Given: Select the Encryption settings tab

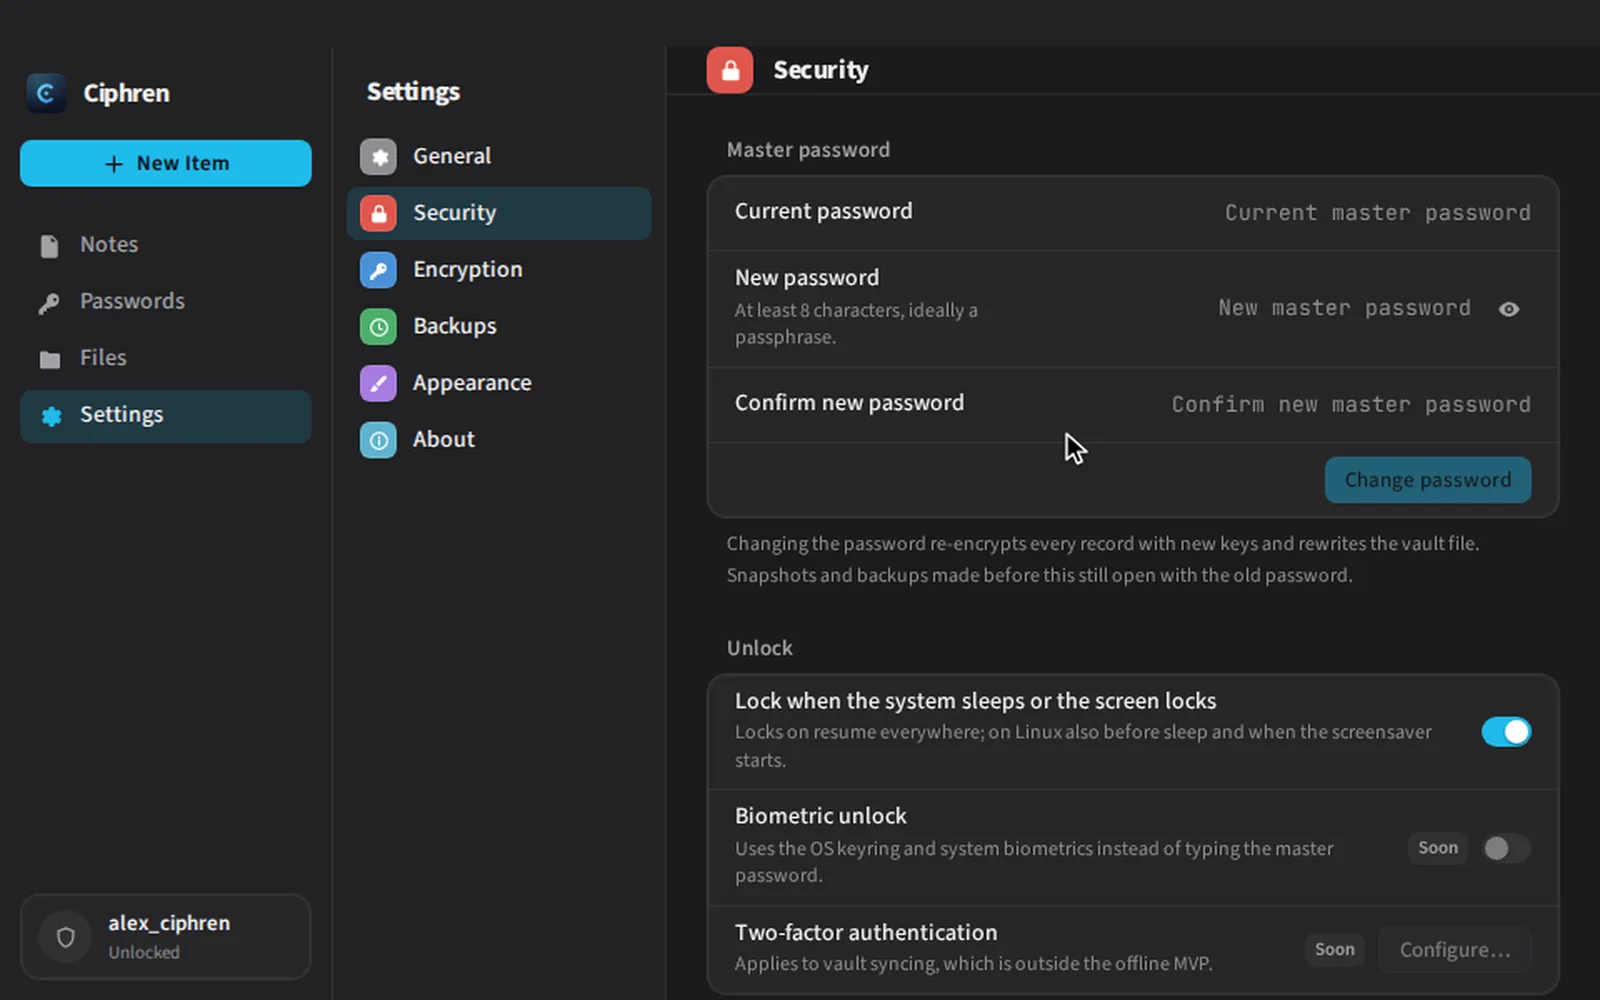Looking at the screenshot, I should pyautogui.click(x=499, y=270).
